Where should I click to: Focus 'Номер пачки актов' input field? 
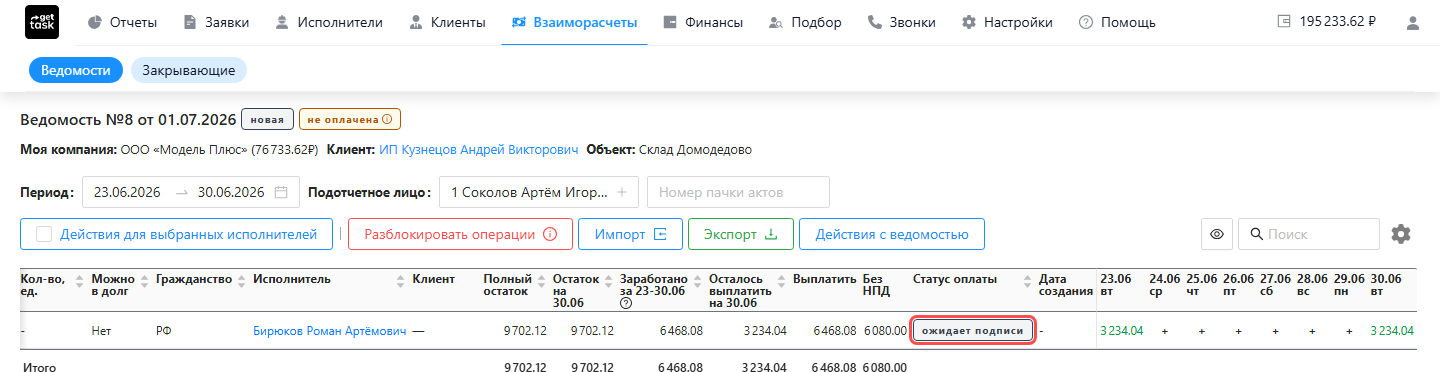click(738, 192)
